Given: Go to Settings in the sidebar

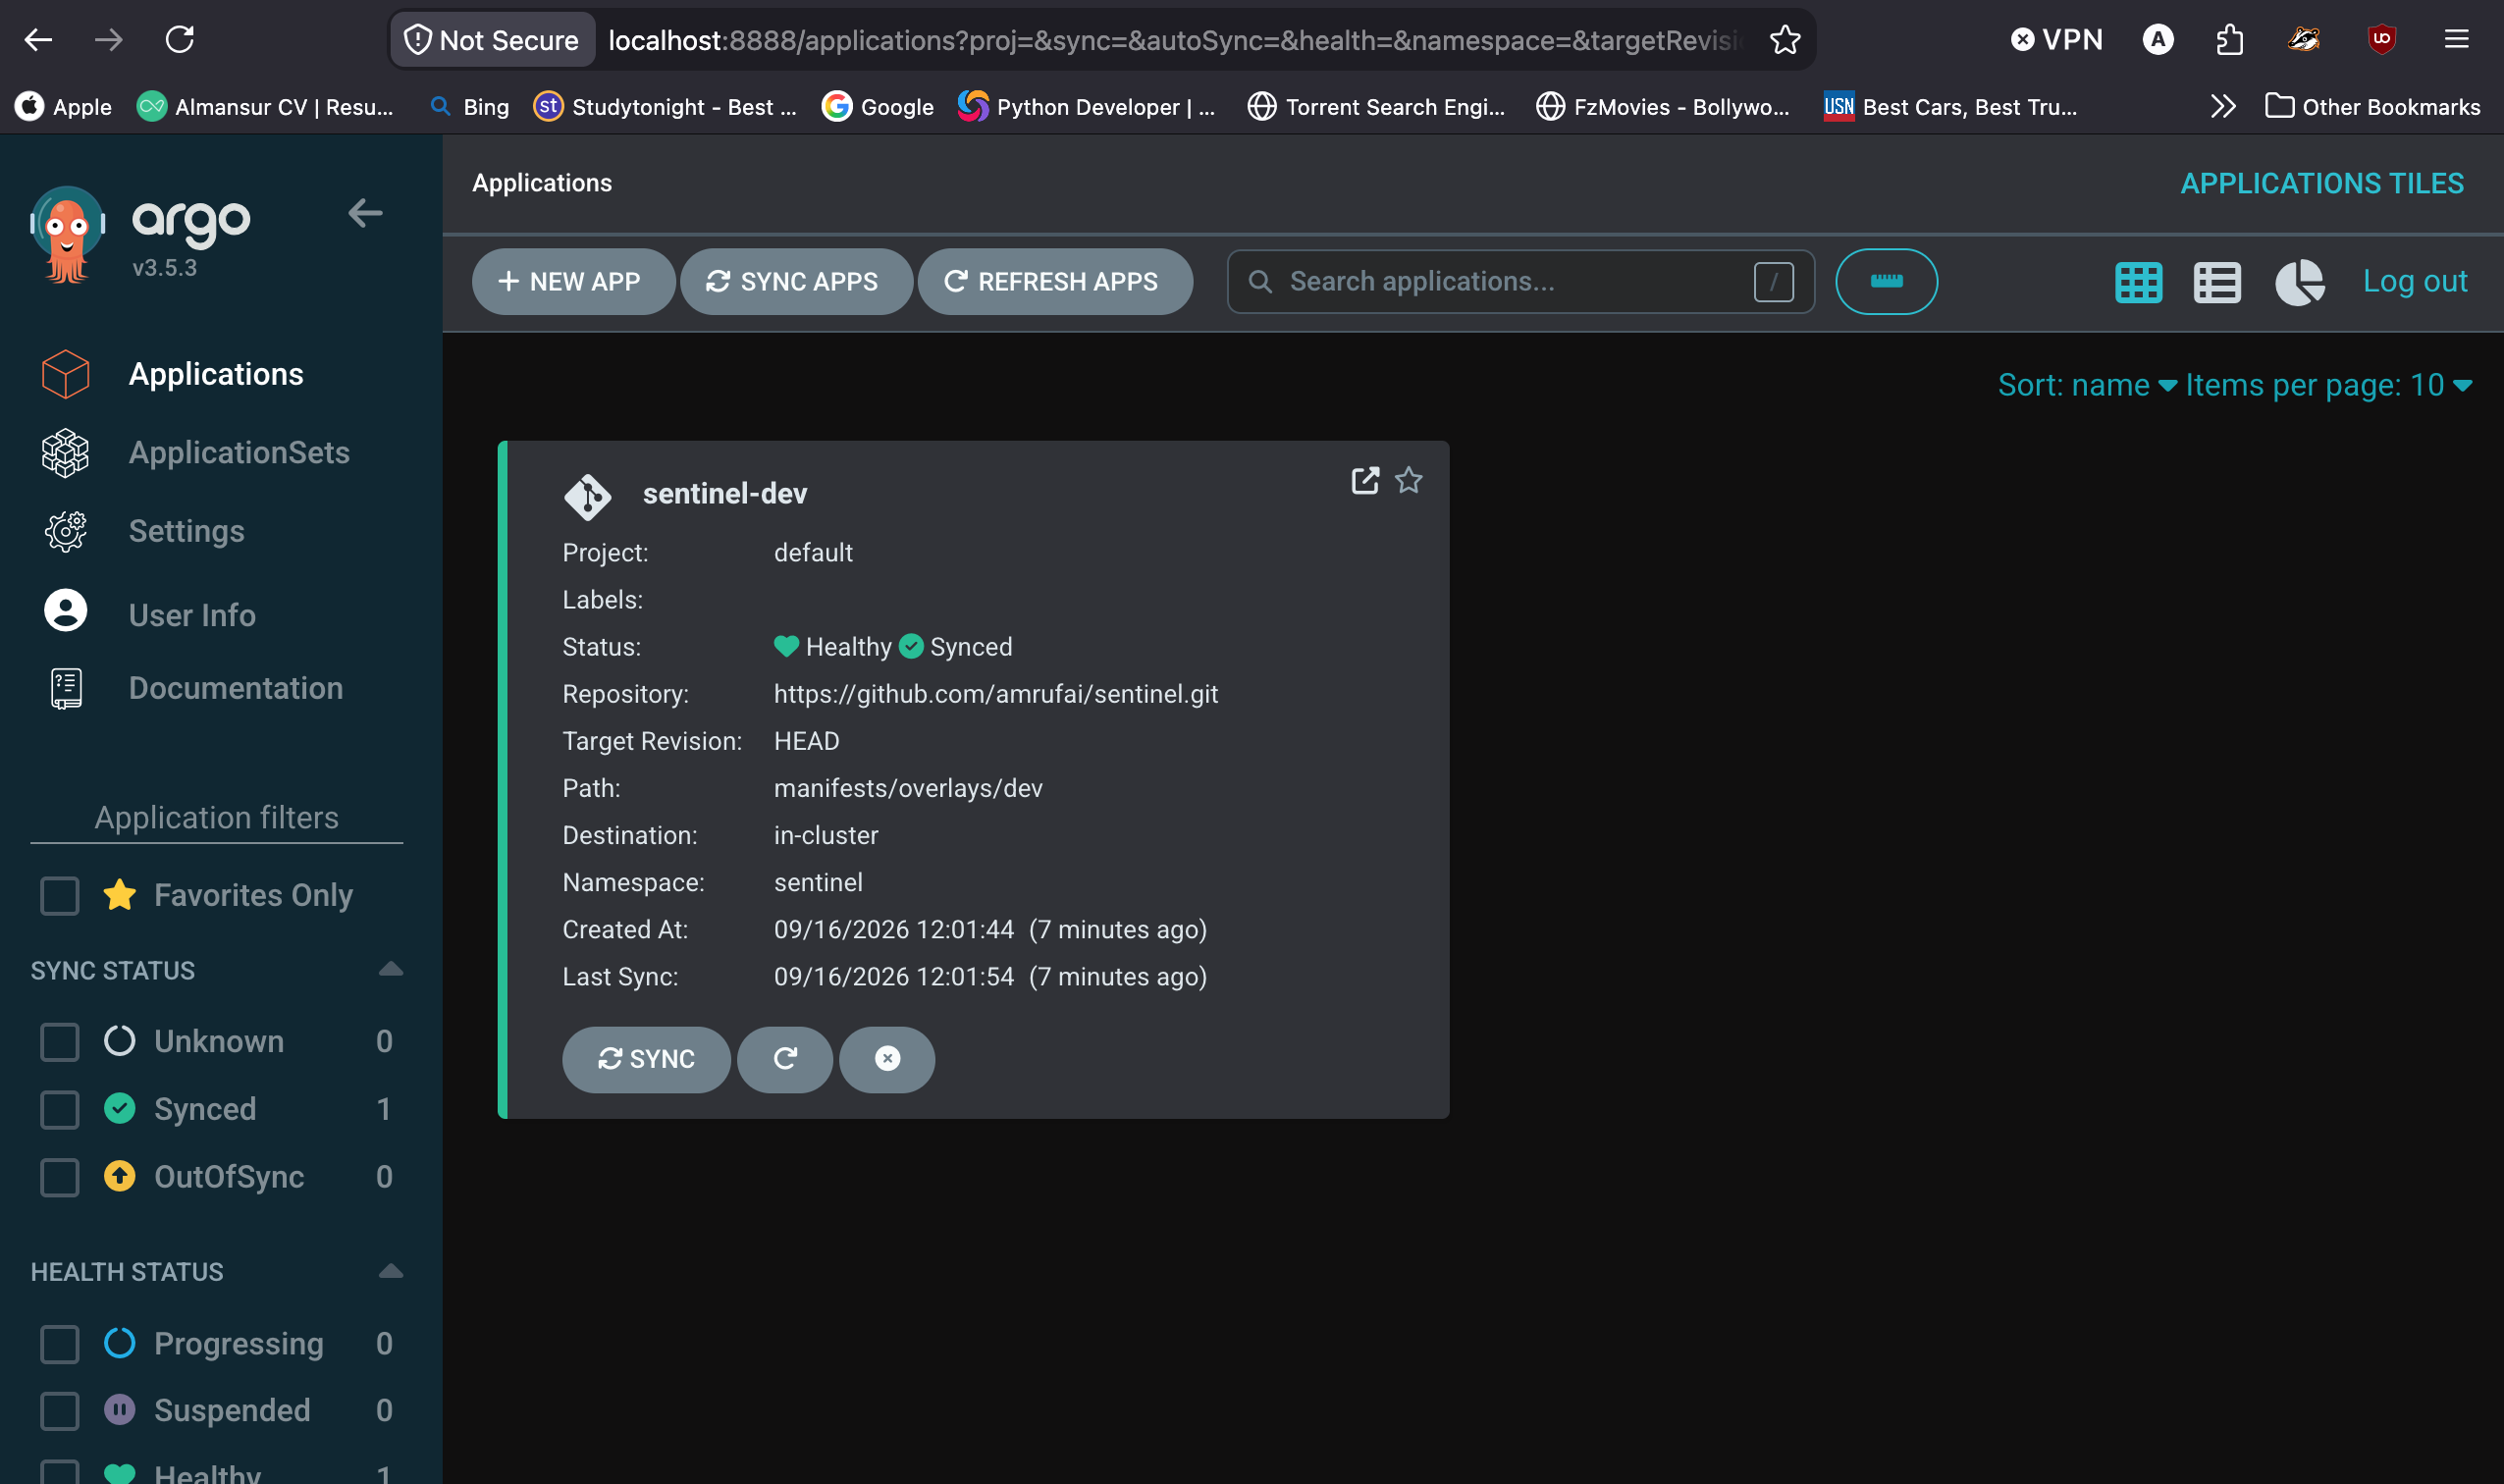Looking at the screenshot, I should click(186, 531).
